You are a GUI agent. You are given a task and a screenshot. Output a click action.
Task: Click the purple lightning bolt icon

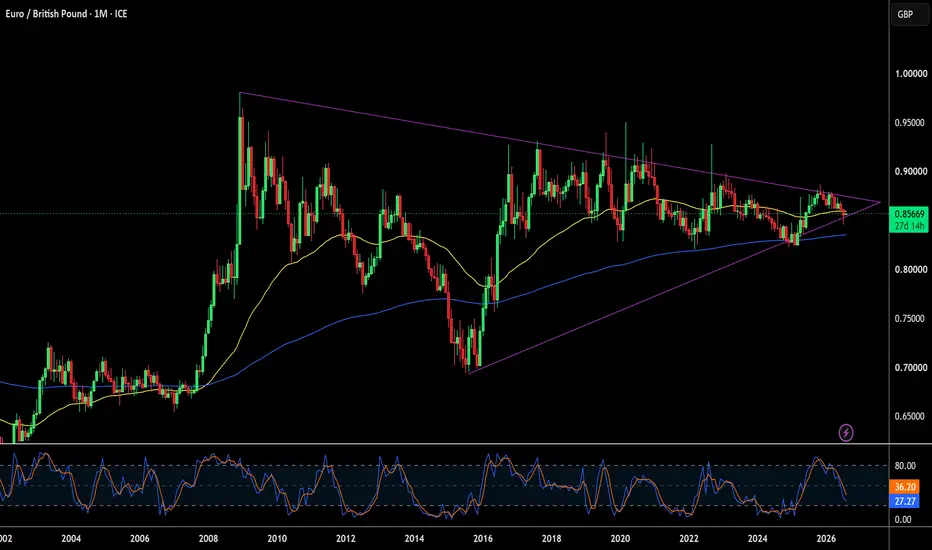[845, 432]
